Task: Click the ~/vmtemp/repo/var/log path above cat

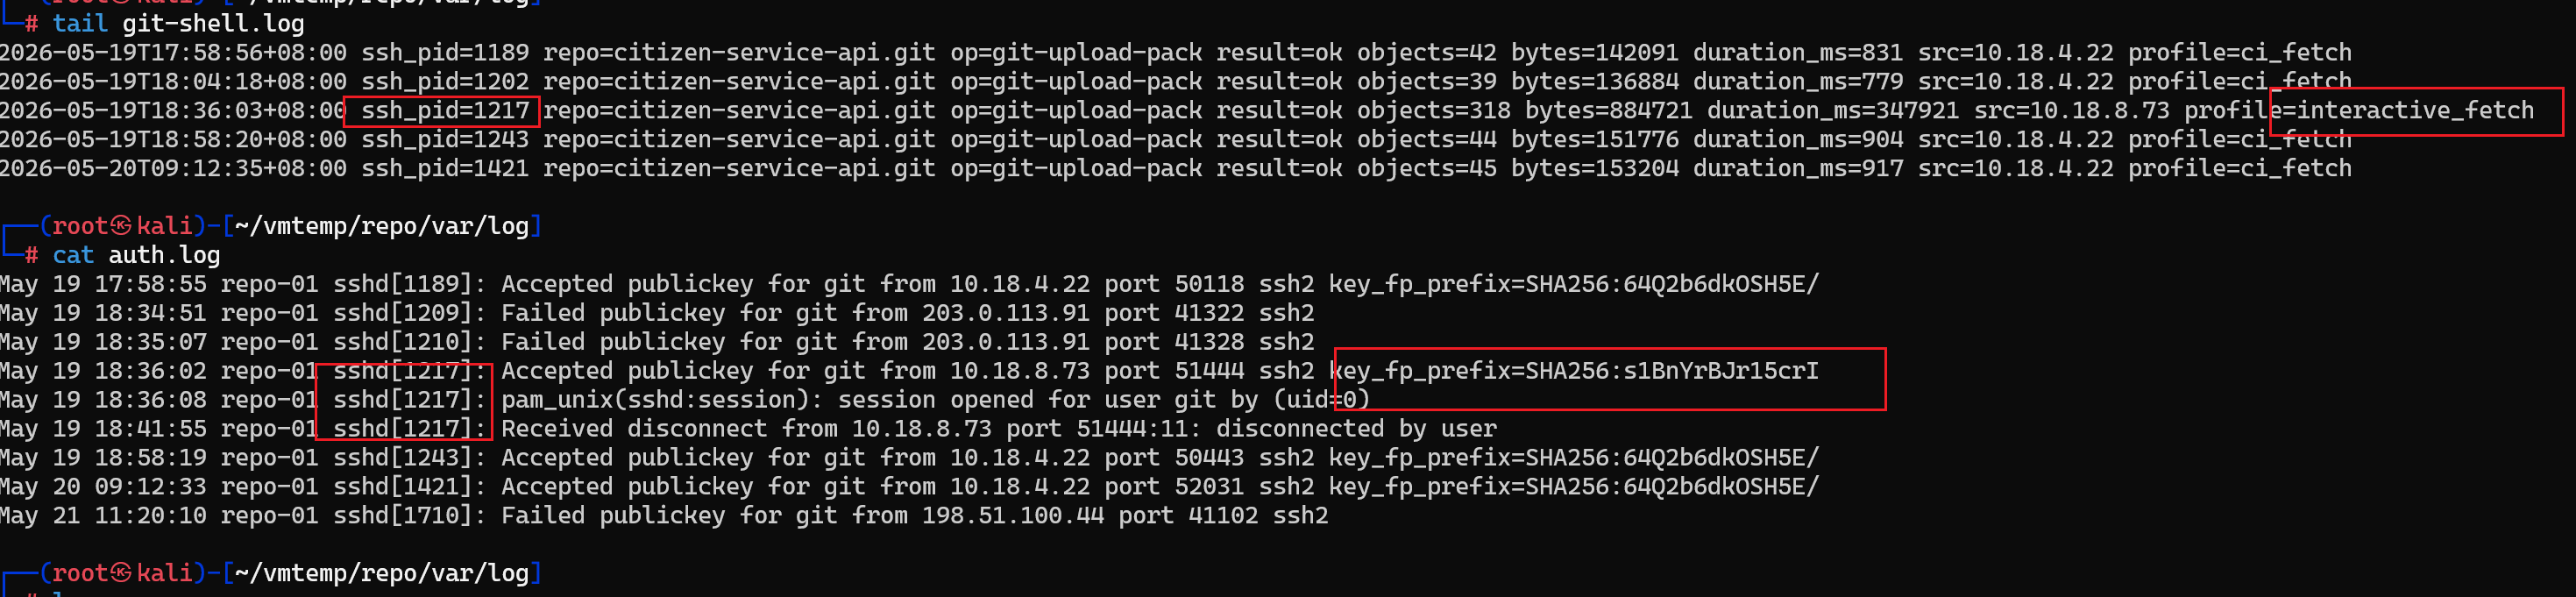Action: tap(382, 226)
